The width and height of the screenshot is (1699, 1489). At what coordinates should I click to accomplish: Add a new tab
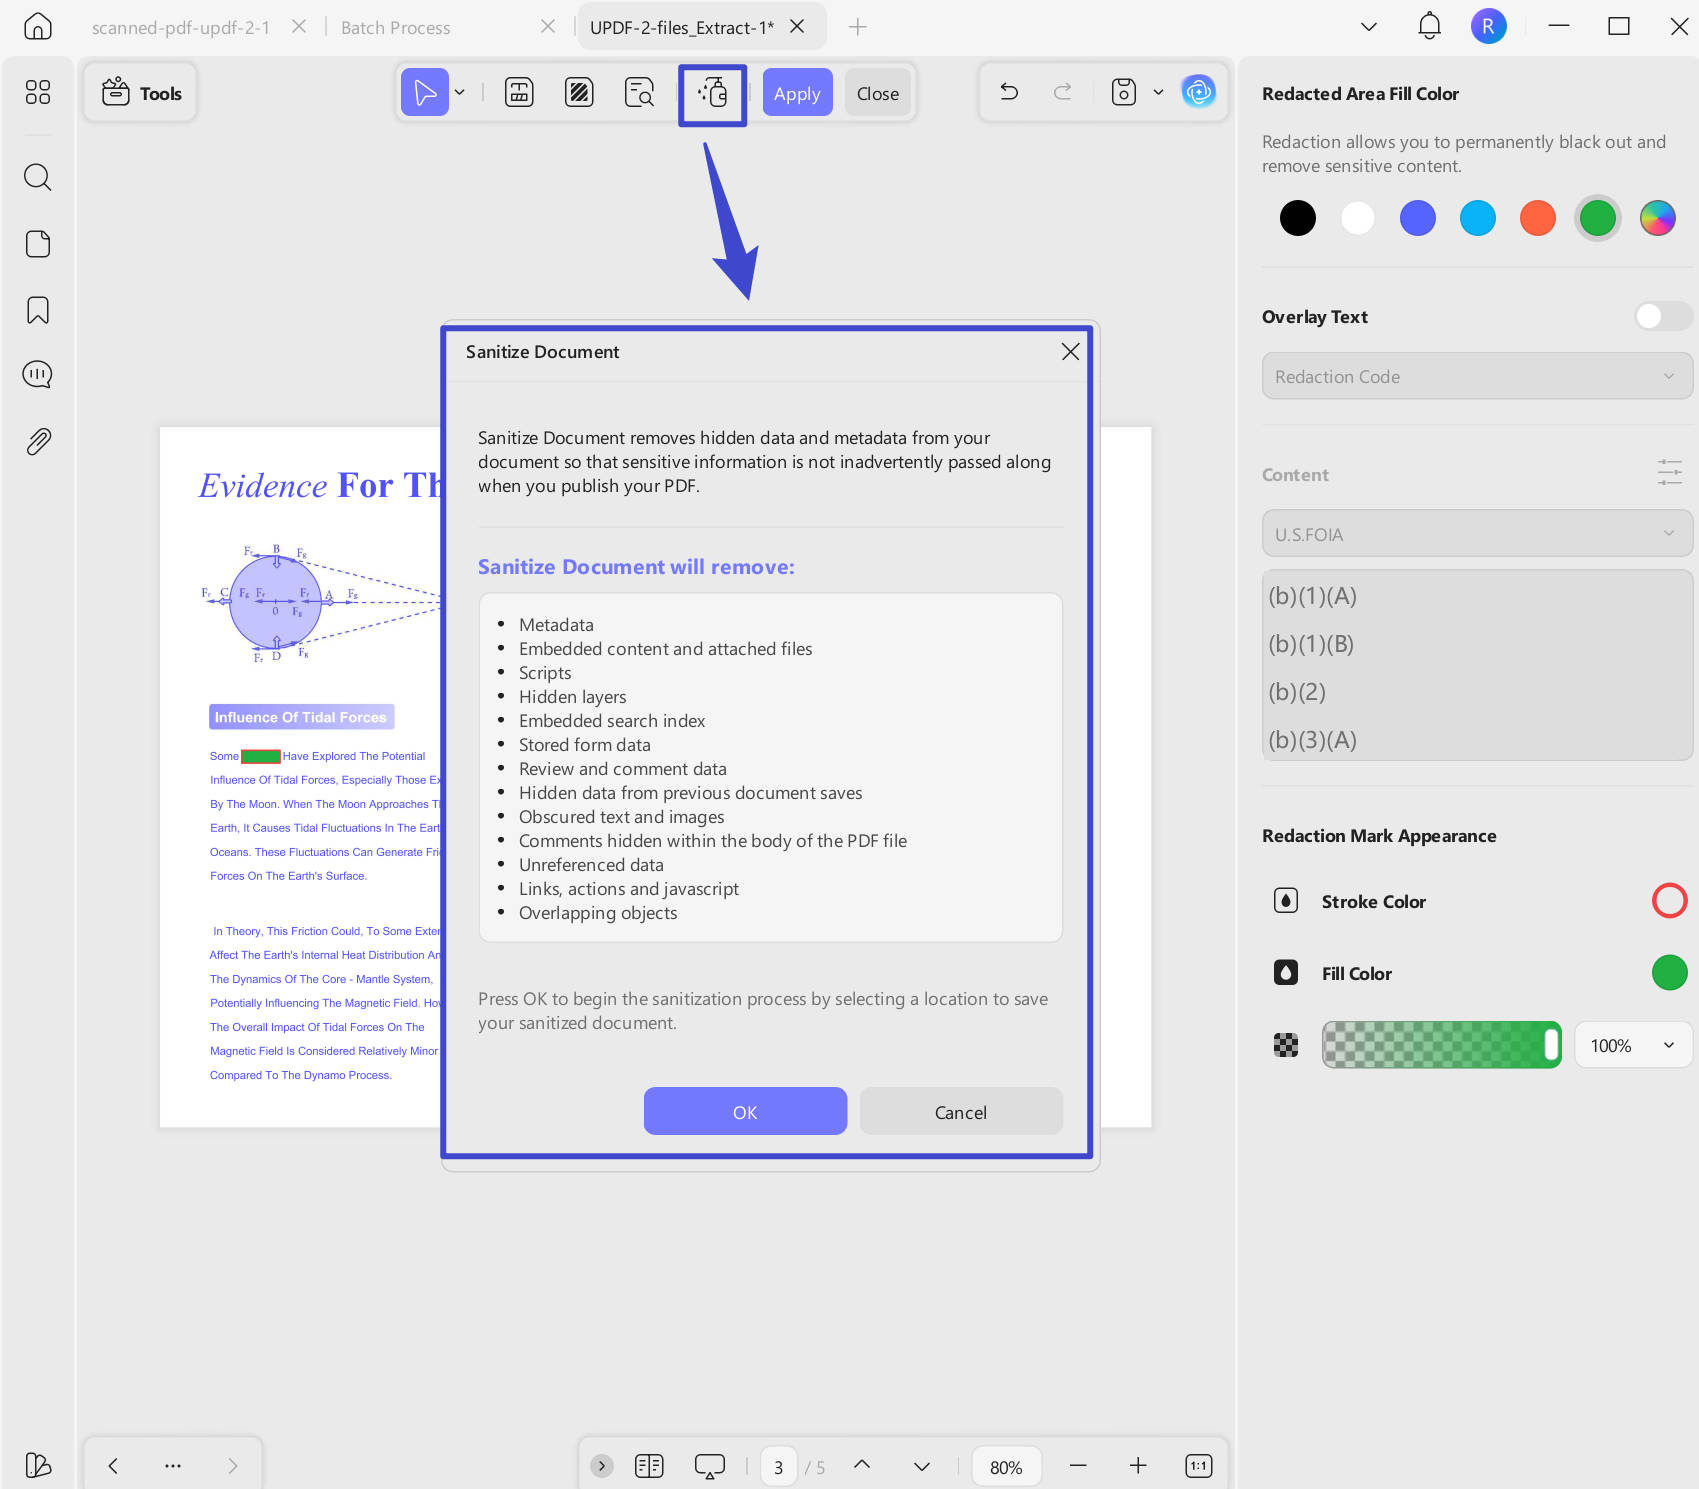click(858, 27)
